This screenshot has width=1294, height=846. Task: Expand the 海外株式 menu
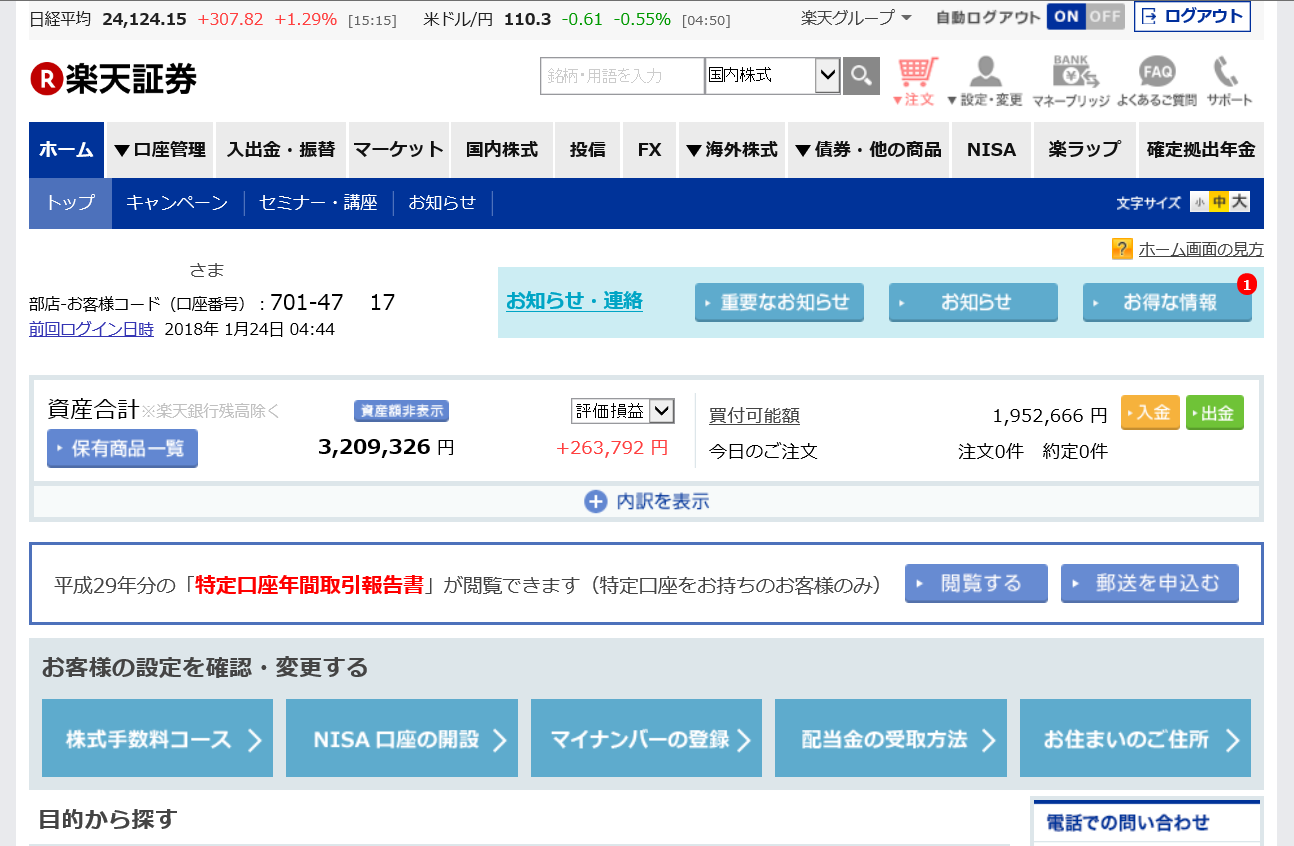tap(732, 150)
